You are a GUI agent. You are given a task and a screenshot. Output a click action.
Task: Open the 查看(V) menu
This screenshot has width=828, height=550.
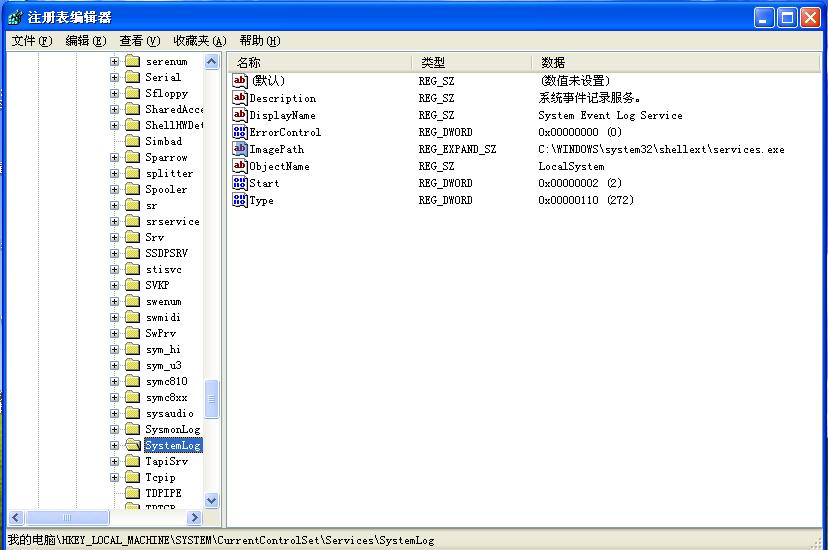[139, 41]
